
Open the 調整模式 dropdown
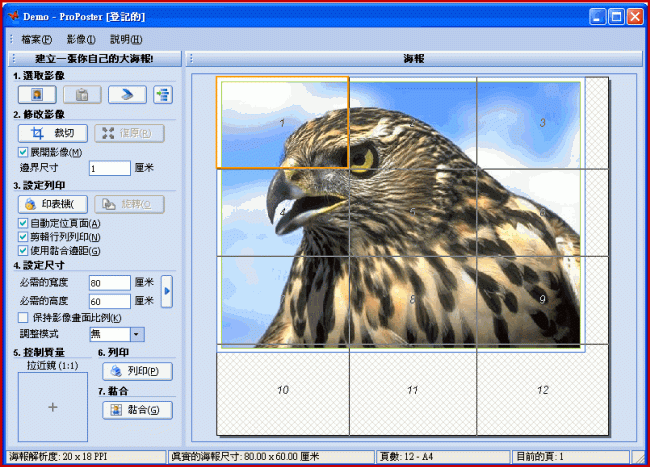point(137,334)
